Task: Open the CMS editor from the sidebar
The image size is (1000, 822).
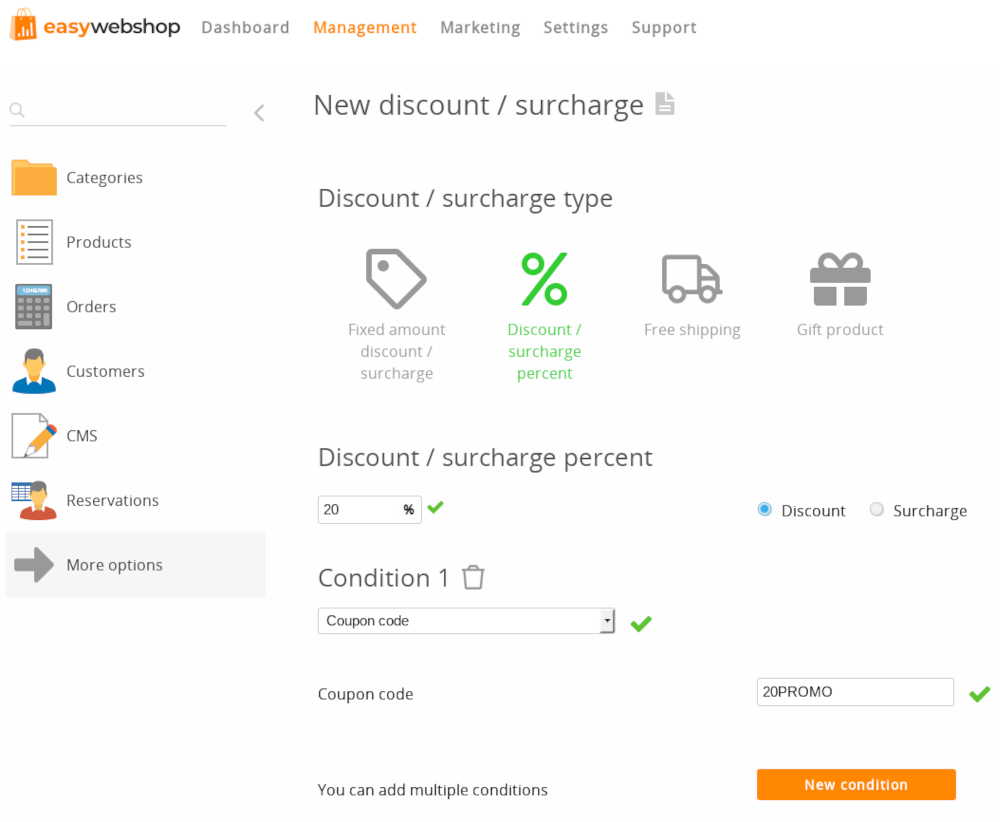Action: (82, 435)
